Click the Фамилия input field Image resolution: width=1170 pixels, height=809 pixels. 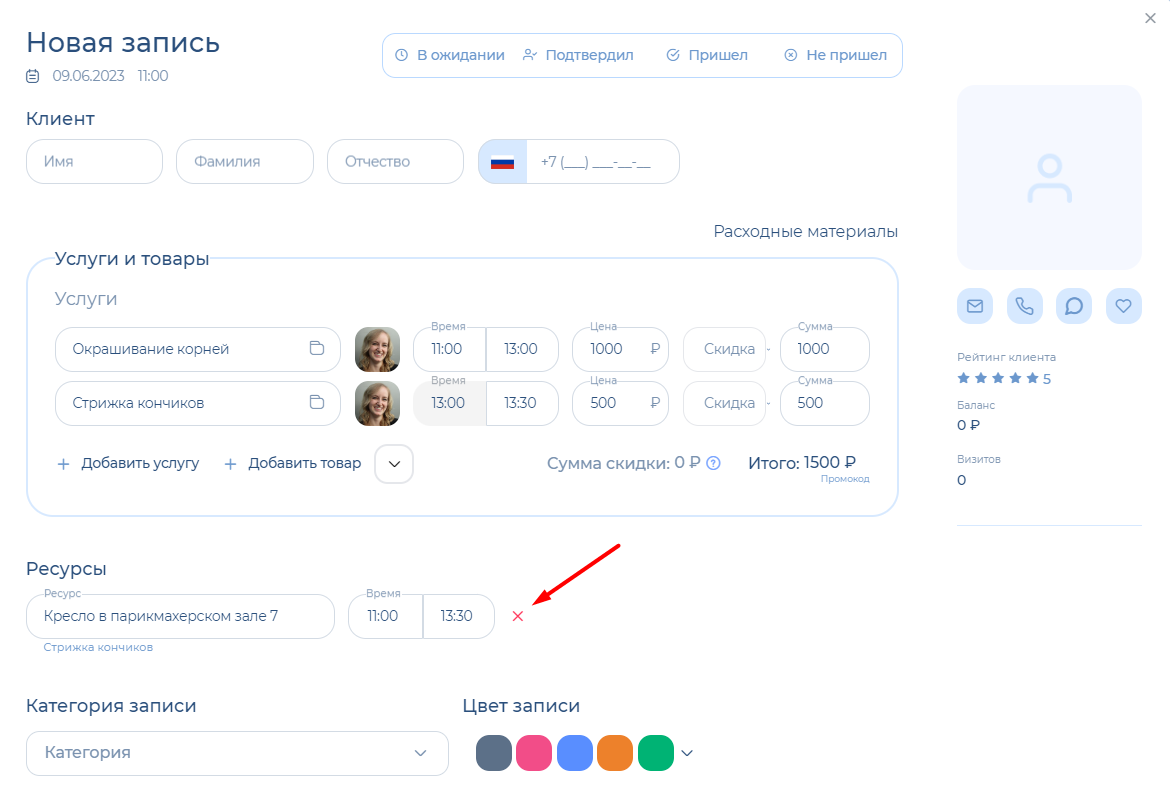click(x=245, y=162)
